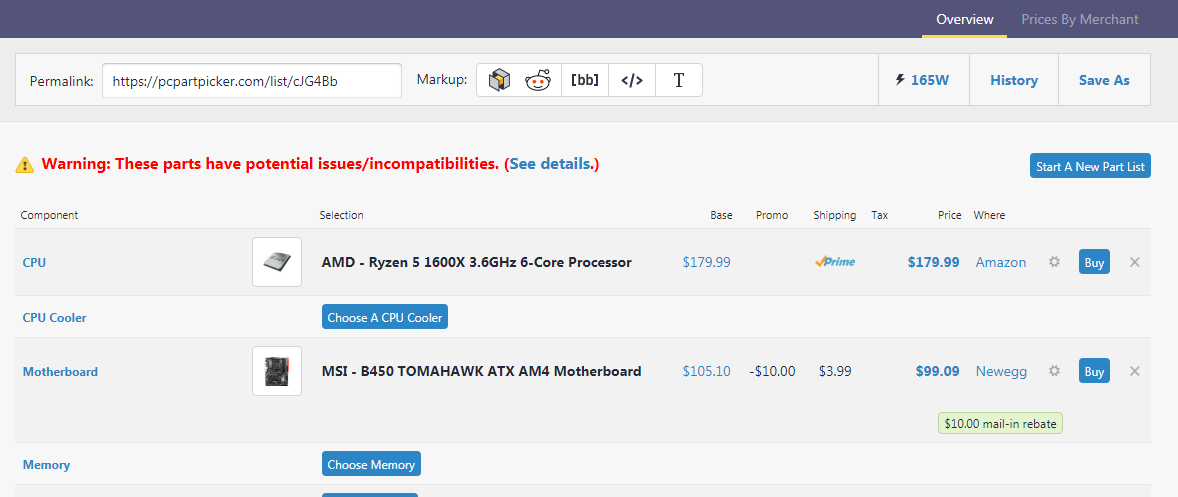Open the MSI motherboard product thumbnail
The height and width of the screenshot is (497, 1178).
click(277, 371)
